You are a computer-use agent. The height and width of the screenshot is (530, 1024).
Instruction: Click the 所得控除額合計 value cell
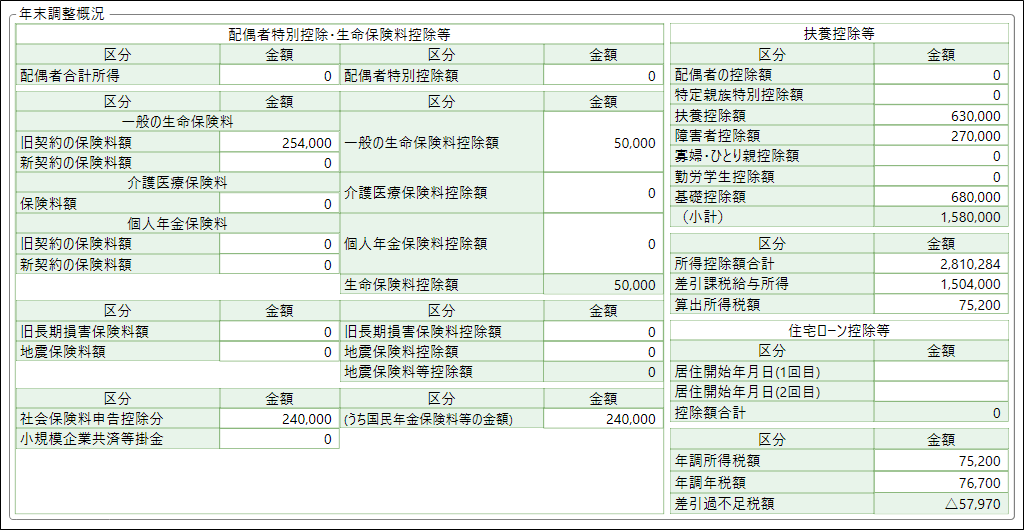pyautogui.click(x=941, y=264)
